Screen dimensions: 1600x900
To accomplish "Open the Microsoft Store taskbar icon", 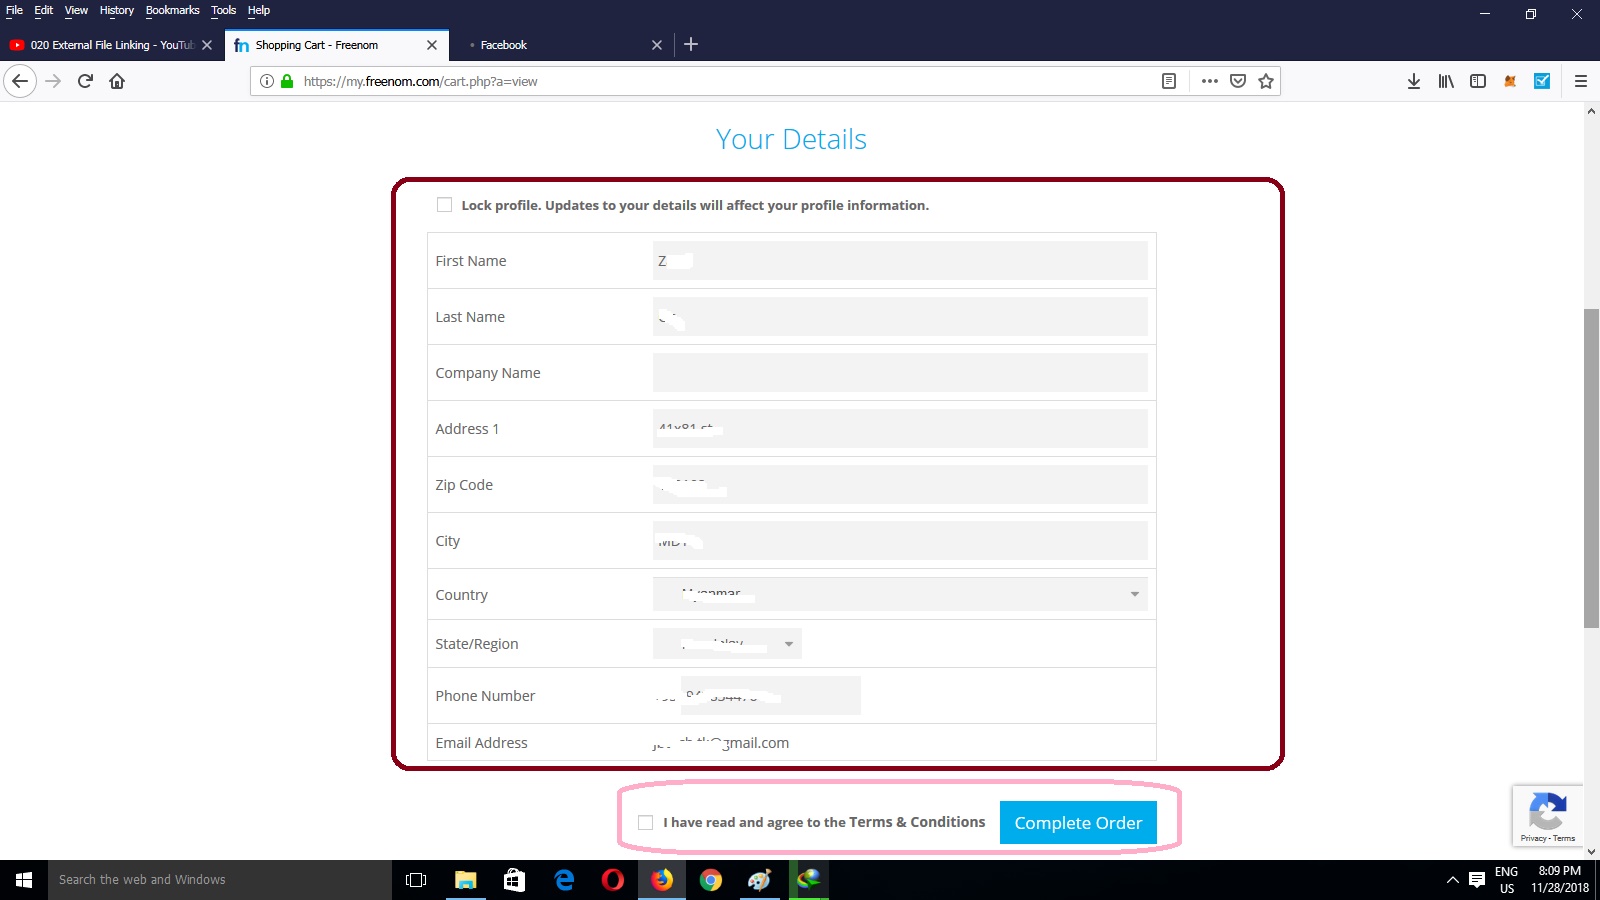I will pos(514,880).
